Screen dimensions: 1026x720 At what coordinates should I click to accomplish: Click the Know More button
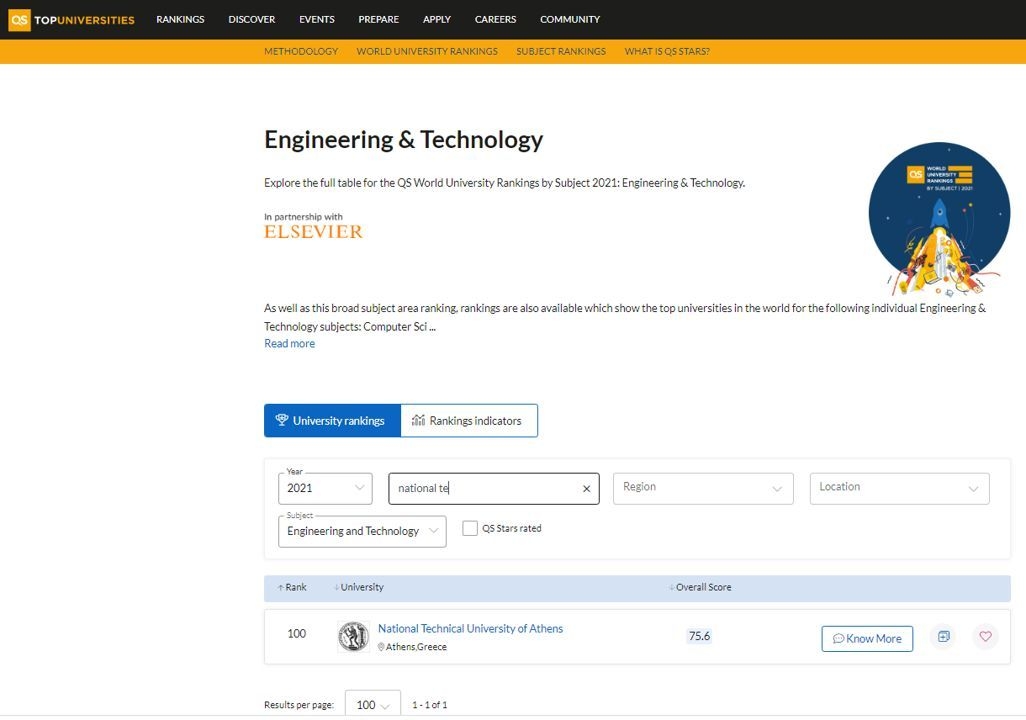(x=867, y=639)
